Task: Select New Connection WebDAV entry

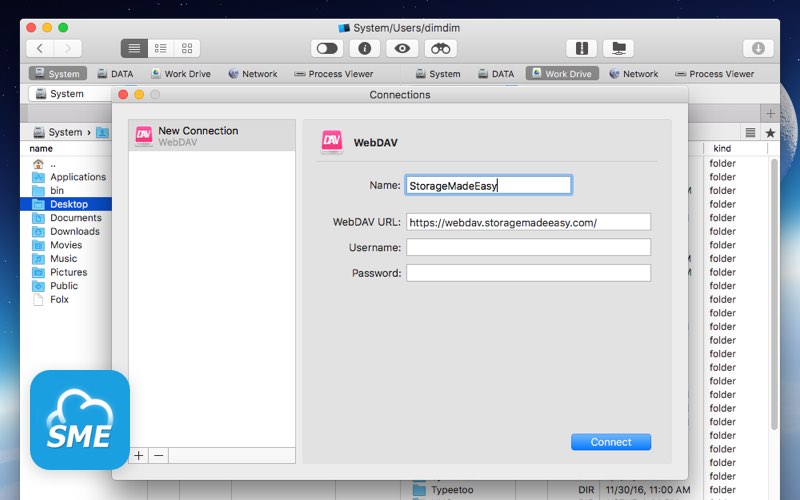Action: (x=212, y=136)
